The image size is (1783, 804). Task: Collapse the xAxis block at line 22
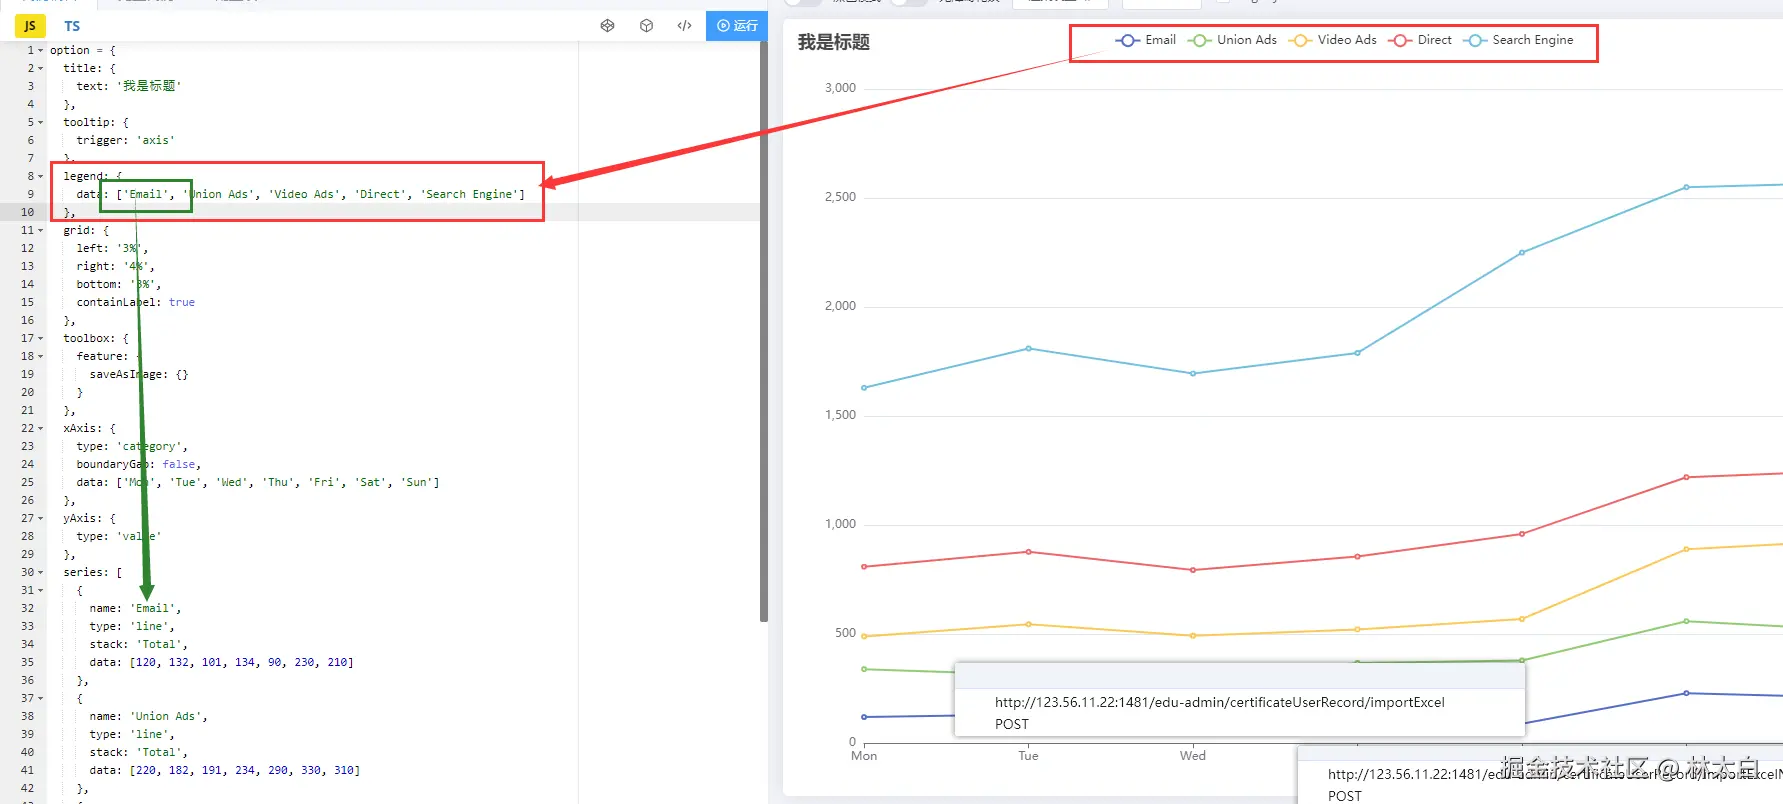coord(40,428)
